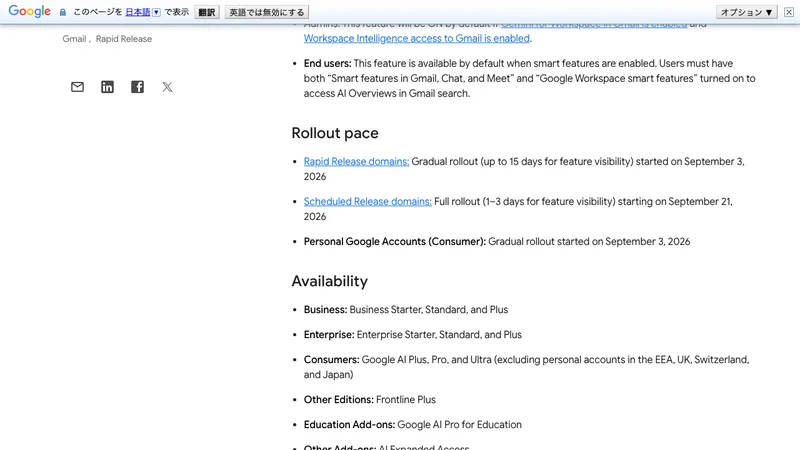Open Workspace Intelligence access to Gmail link

416,38
